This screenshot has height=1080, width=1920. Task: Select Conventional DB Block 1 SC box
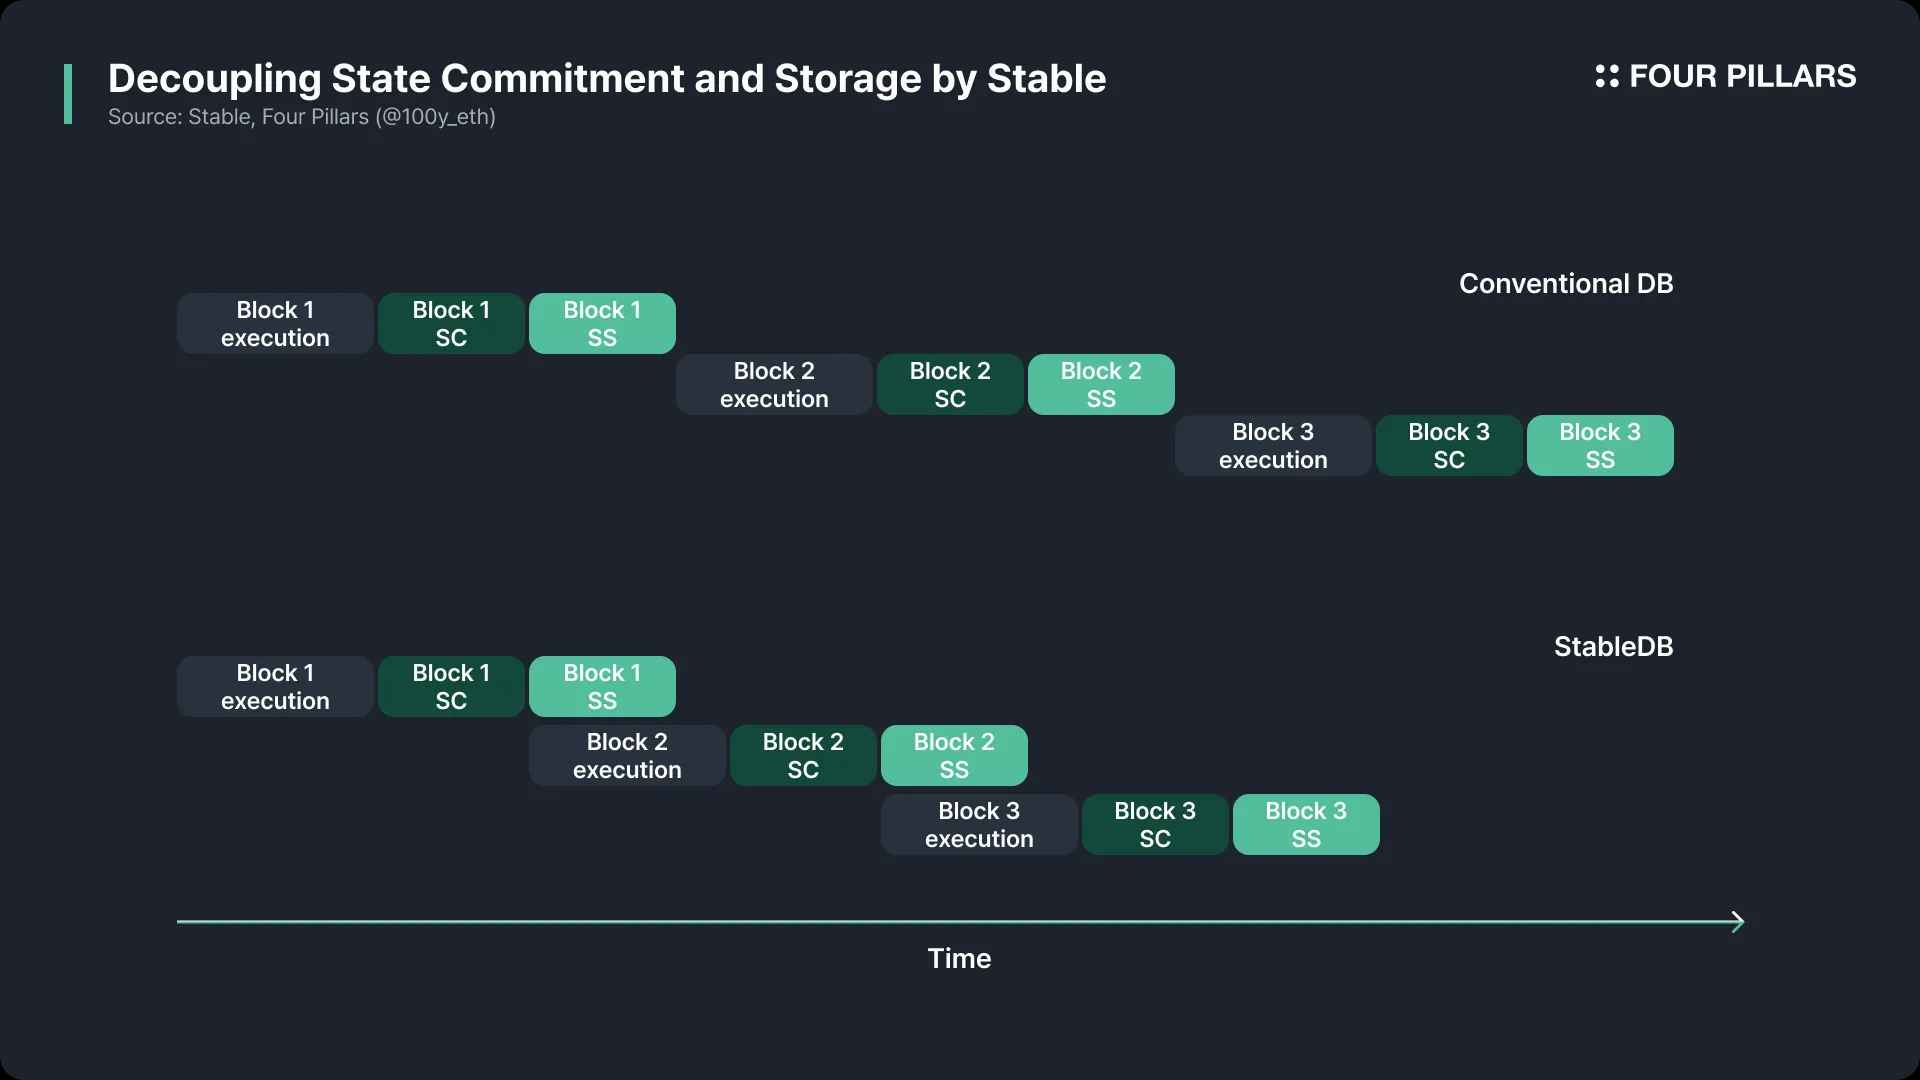point(451,323)
